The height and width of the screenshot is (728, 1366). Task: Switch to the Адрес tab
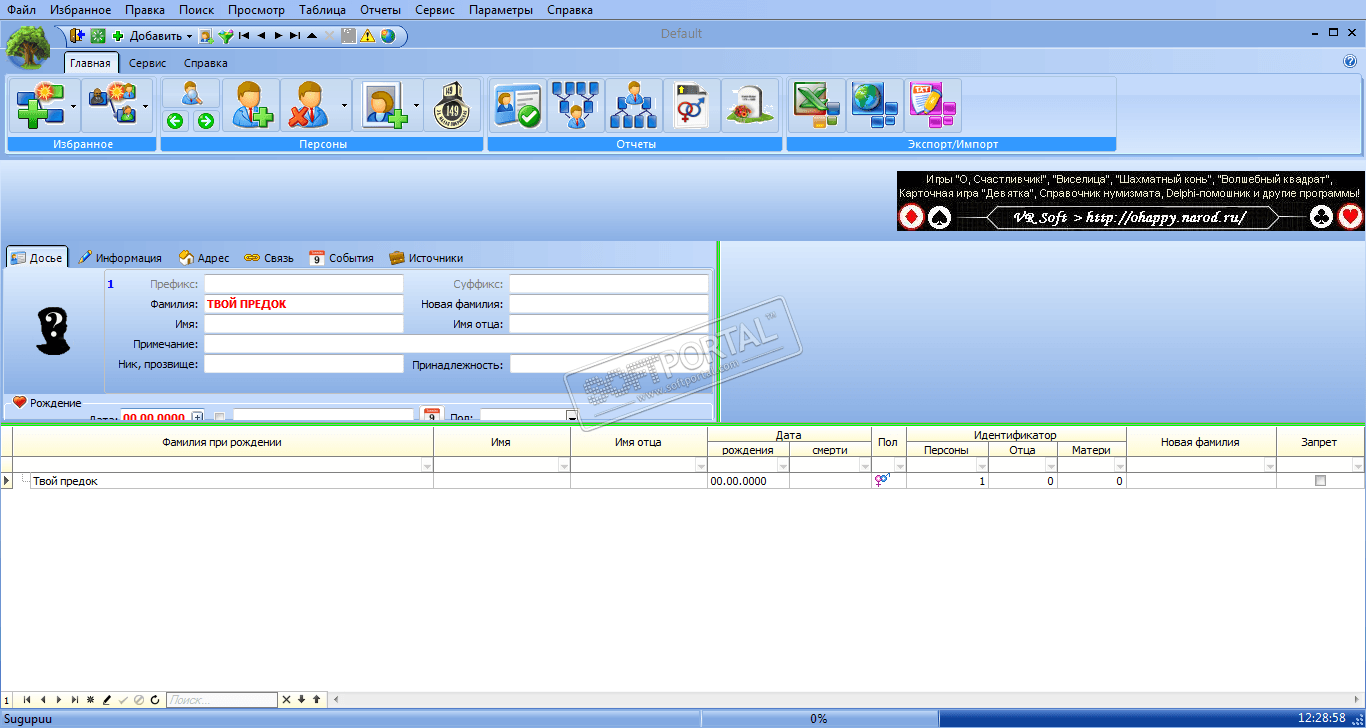[x=204, y=258]
